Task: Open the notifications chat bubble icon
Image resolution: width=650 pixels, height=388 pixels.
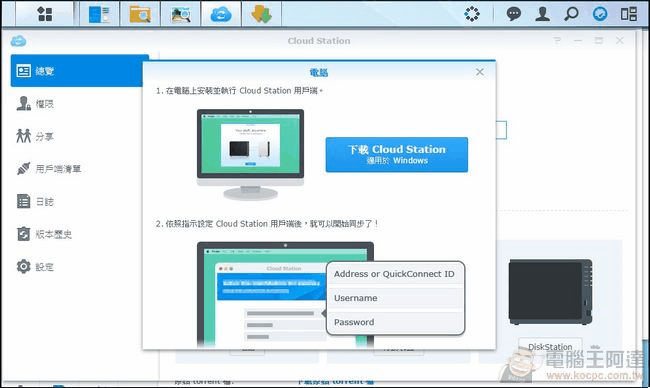Action: pos(514,14)
